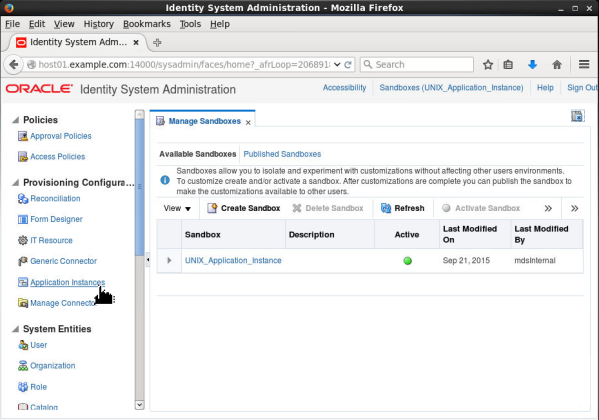Show more toolbar actions next to Activate Sandbox

click(548, 208)
